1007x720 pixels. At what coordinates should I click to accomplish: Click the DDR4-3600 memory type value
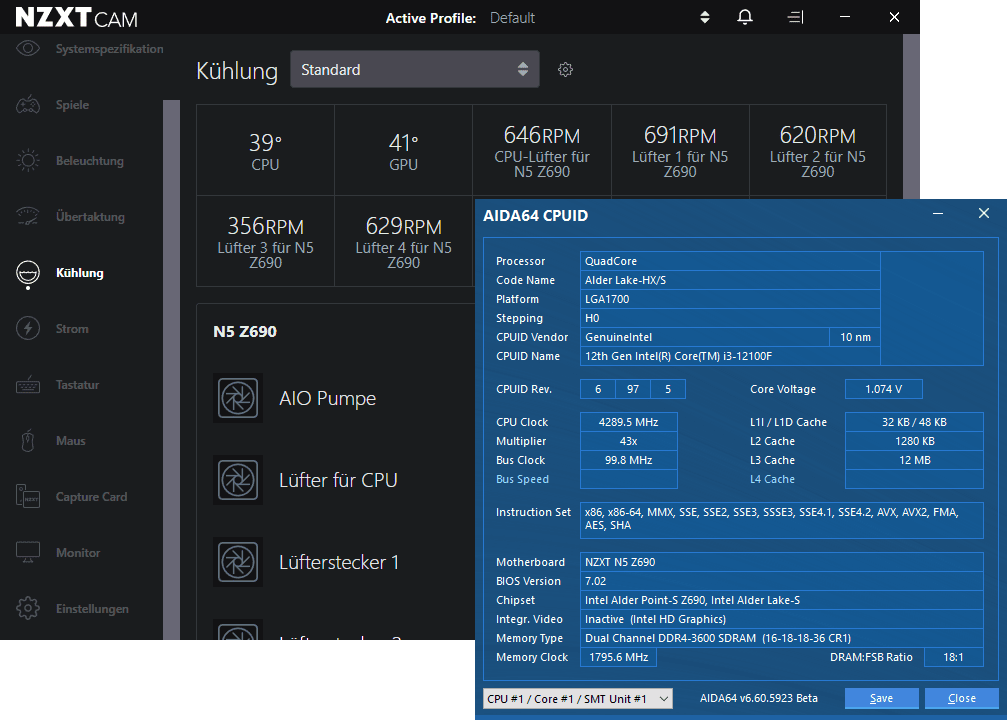(x=782, y=638)
